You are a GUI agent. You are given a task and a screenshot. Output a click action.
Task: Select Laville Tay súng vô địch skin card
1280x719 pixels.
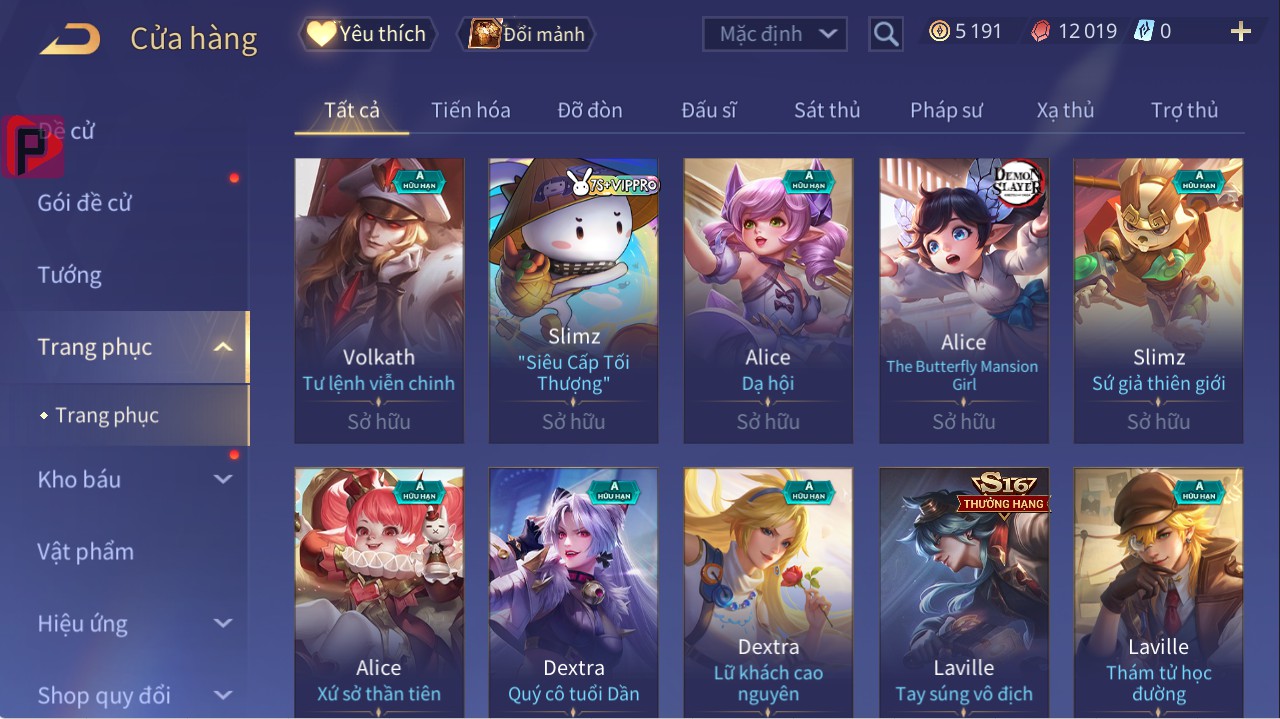pos(964,592)
